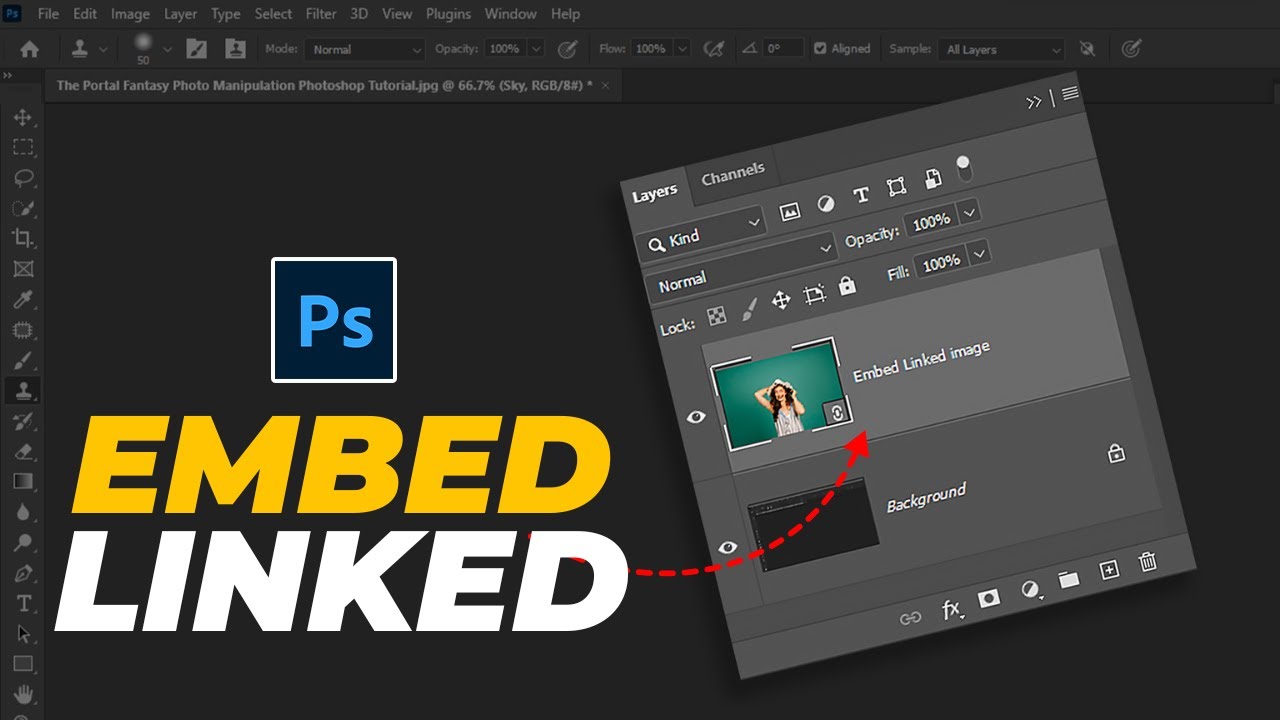The image size is (1280, 720).
Task: Open the Window menu
Action: tap(509, 14)
